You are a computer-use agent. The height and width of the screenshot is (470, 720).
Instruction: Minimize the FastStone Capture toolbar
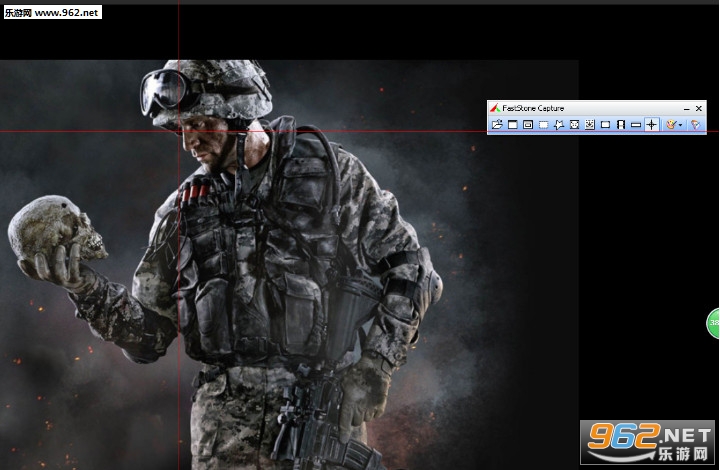tap(686, 109)
